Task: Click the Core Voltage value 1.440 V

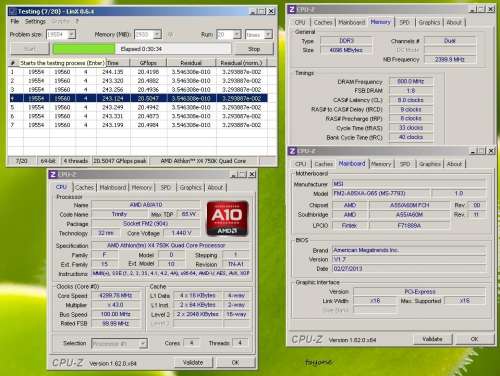Action: 181,233
